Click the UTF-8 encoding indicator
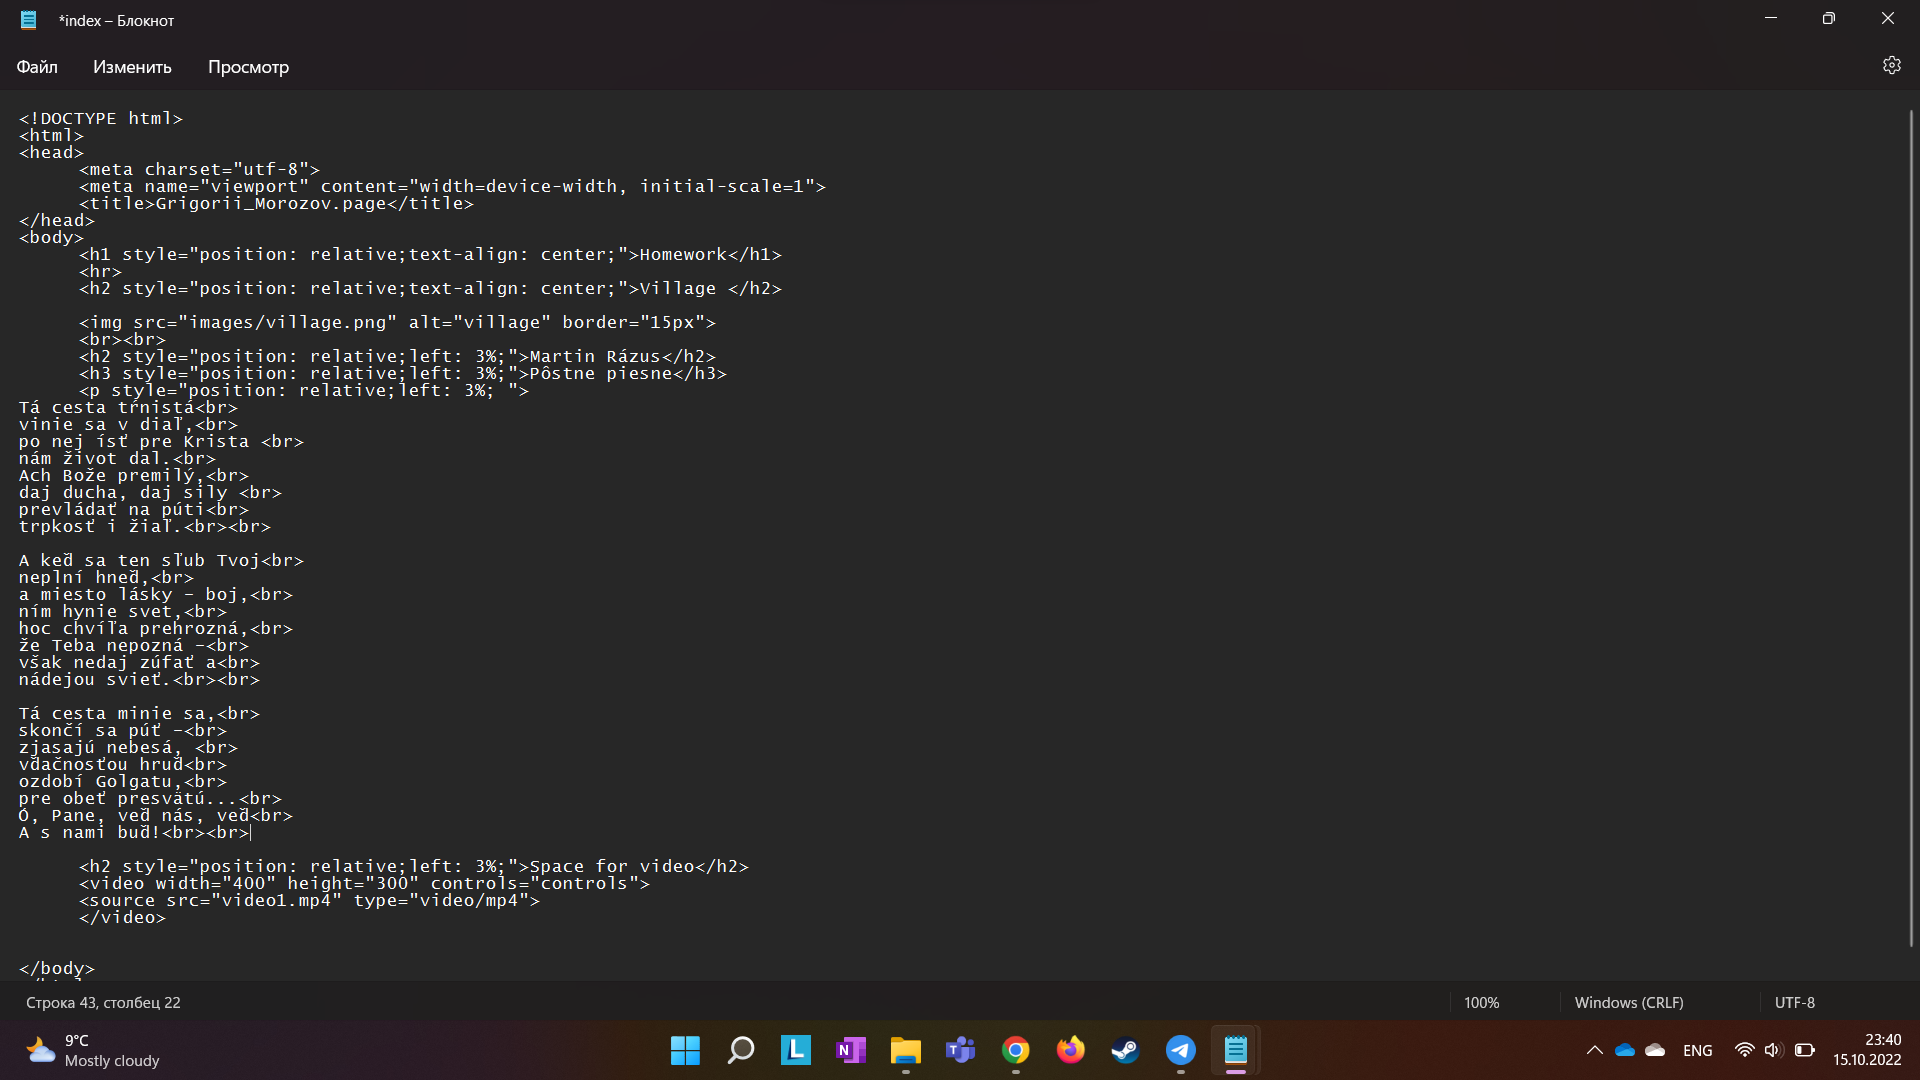The image size is (1920, 1080). pos(1795,1002)
